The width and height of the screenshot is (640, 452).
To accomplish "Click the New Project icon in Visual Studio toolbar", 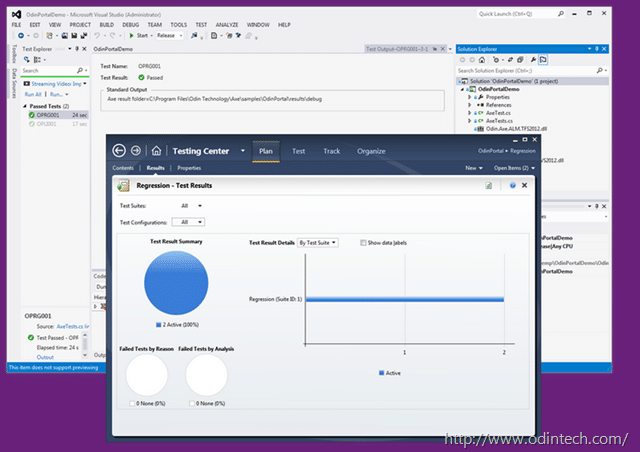I will pos(49,36).
